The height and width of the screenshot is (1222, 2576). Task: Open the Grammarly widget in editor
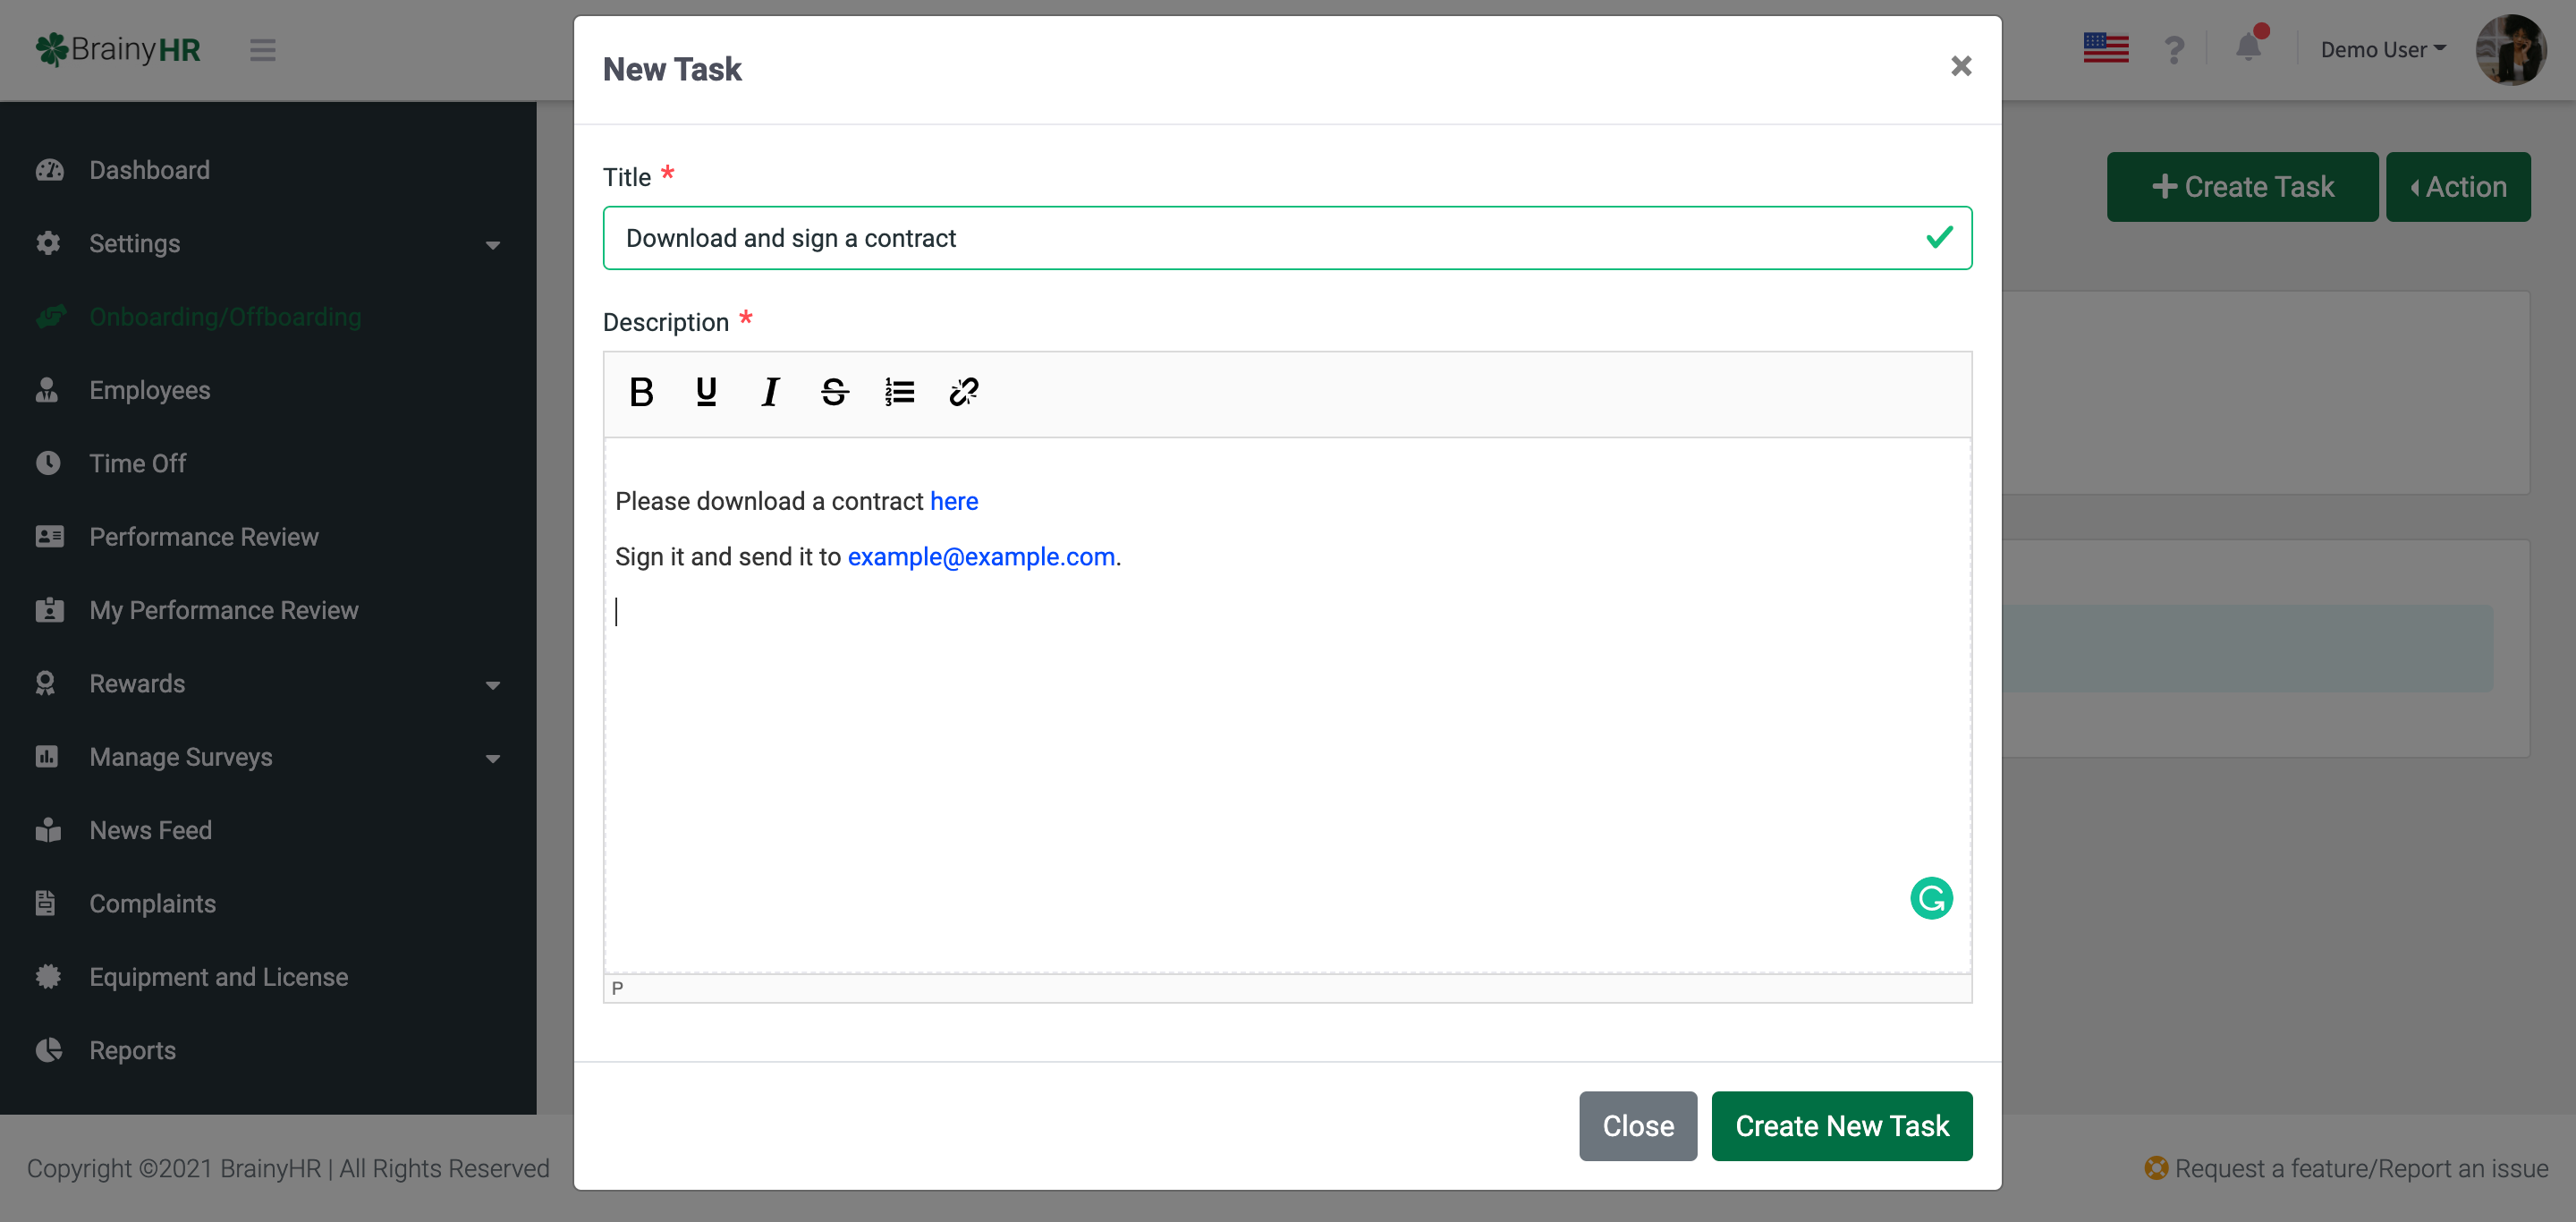pyautogui.click(x=1931, y=898)
